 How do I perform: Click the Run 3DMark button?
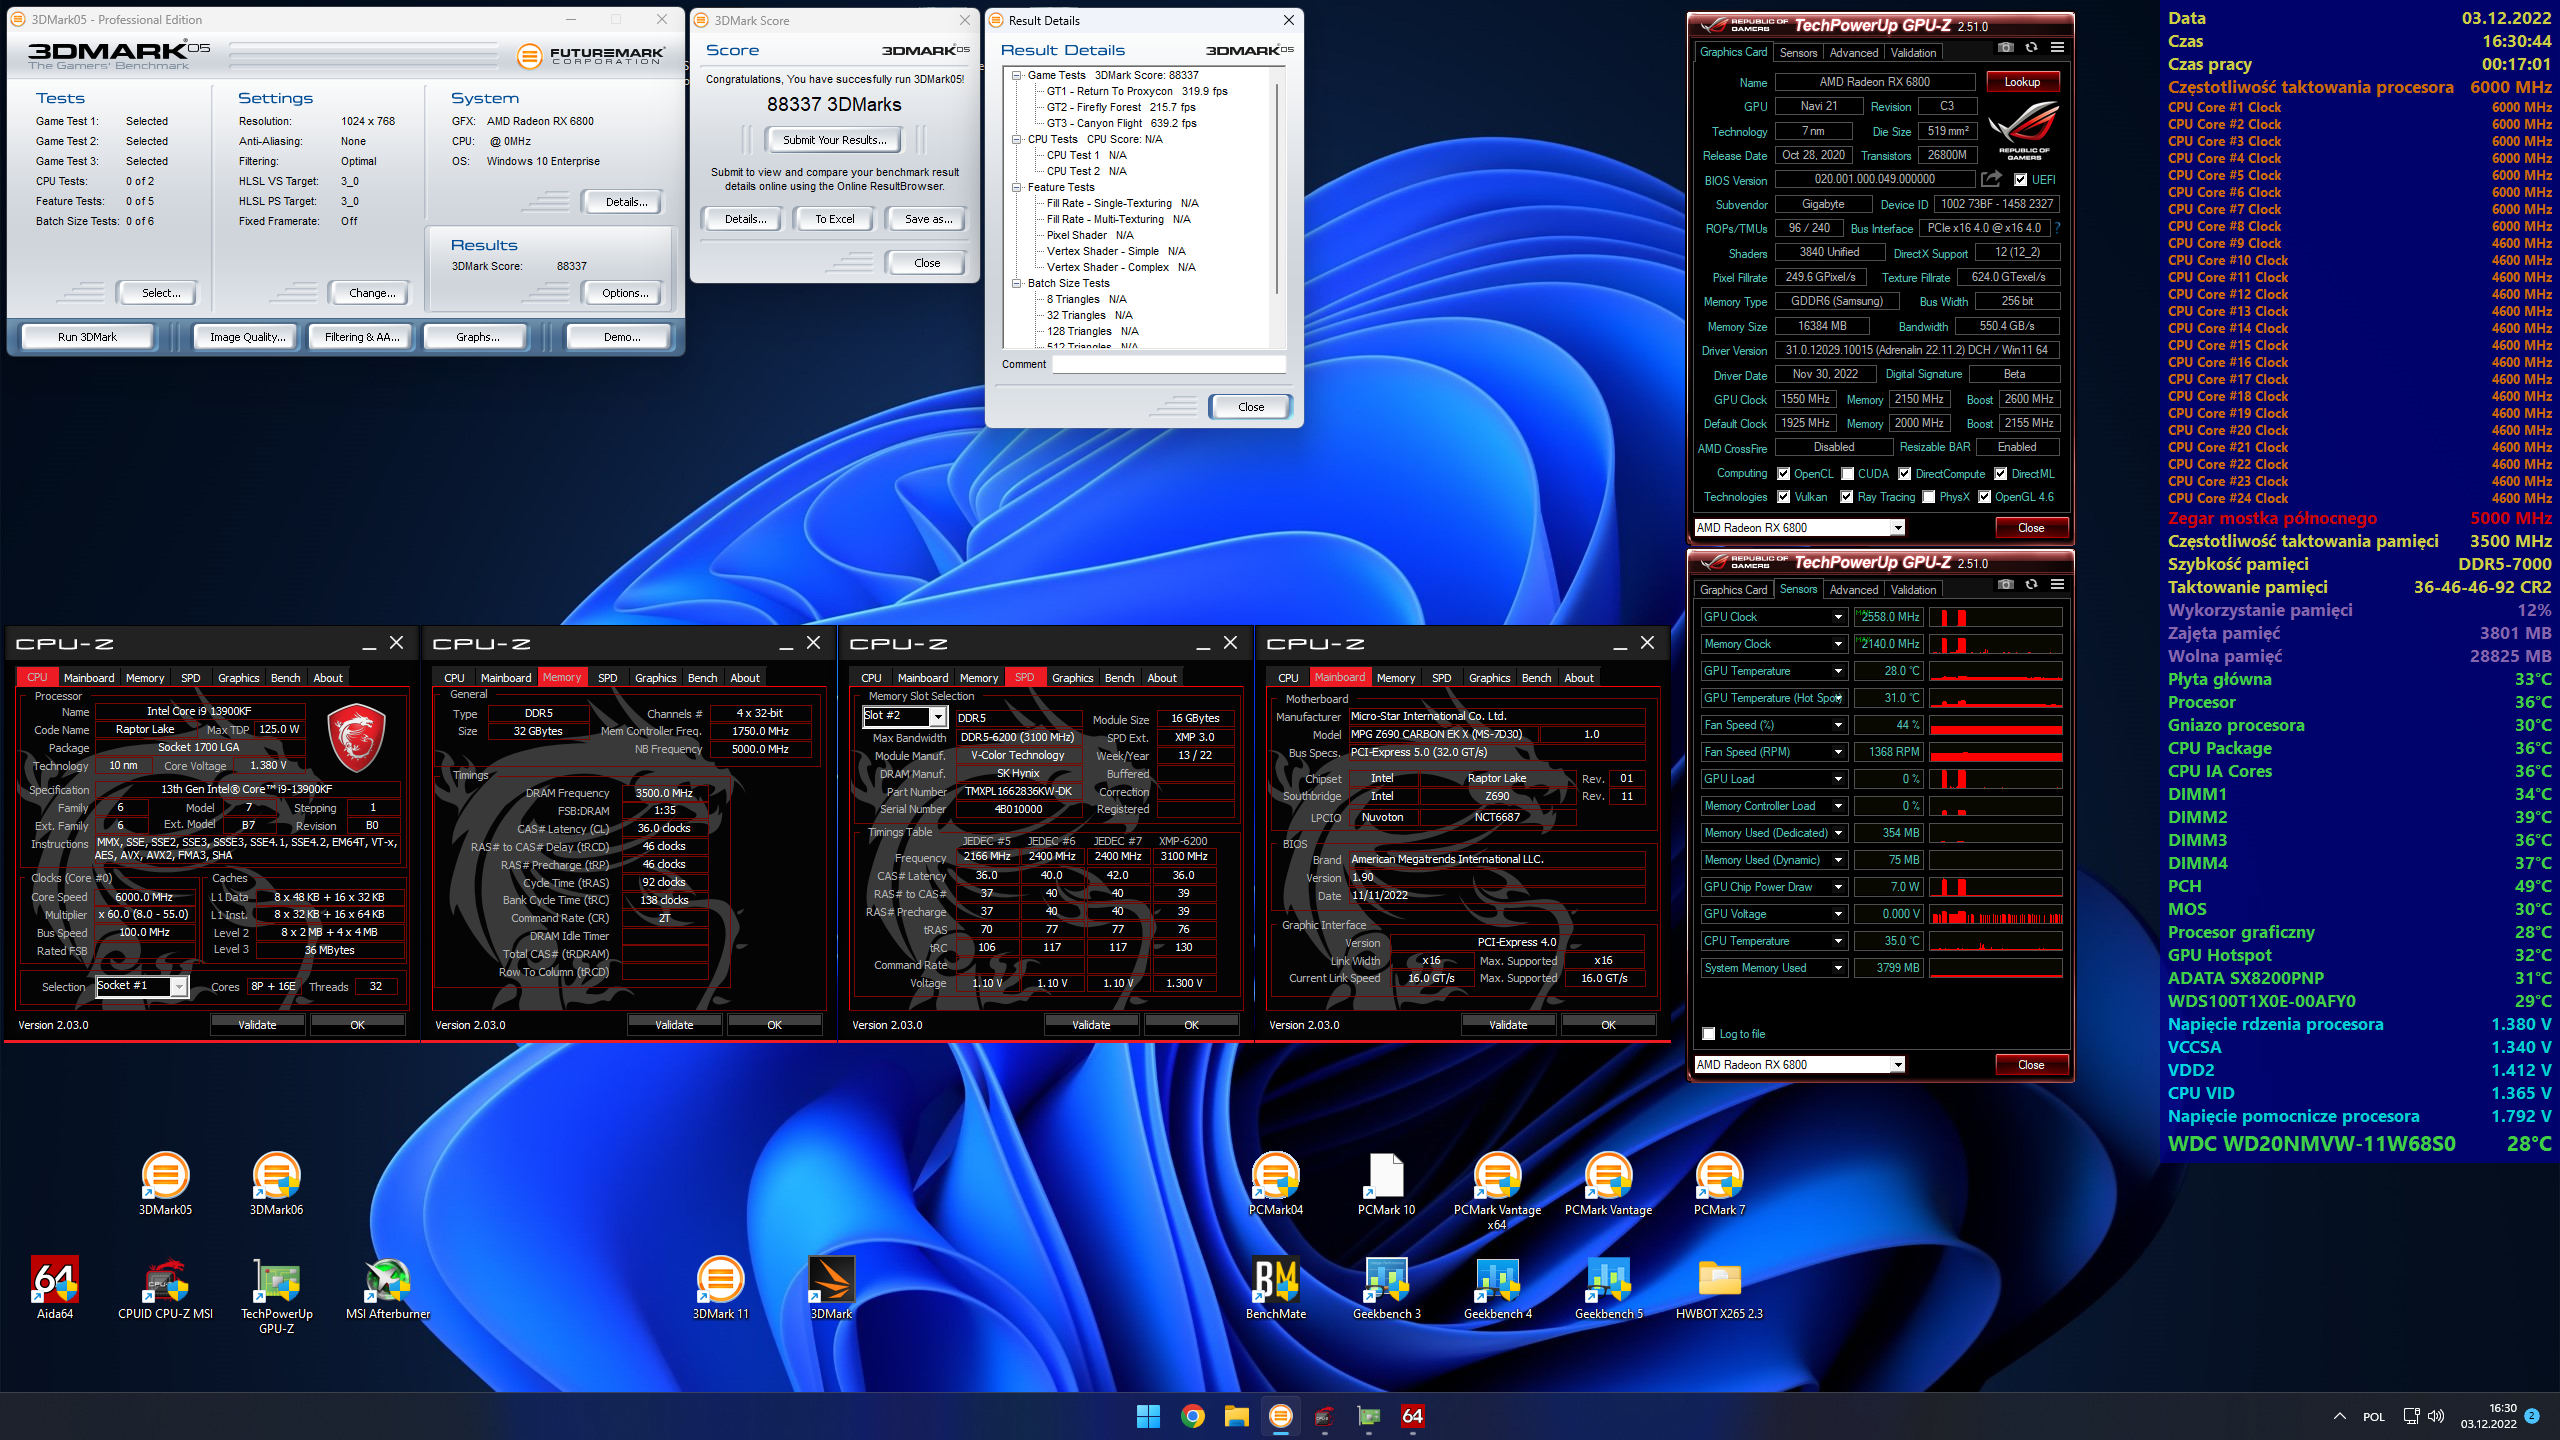pyautogui.click(x=87, y=337)
